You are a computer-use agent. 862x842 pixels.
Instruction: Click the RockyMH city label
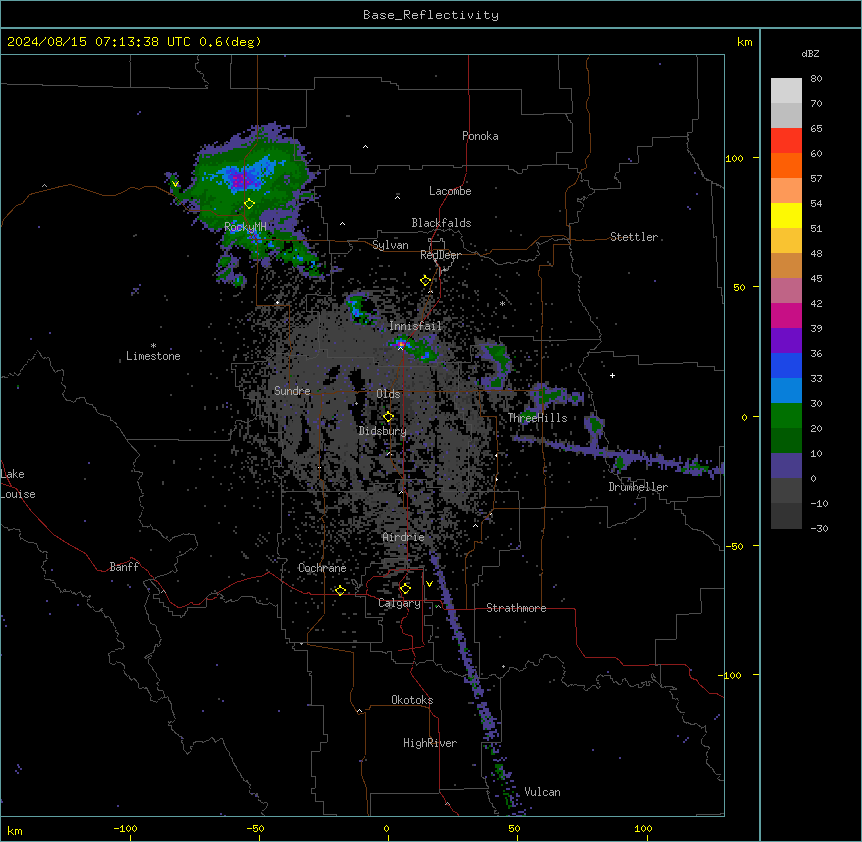[x=245, y=227]
